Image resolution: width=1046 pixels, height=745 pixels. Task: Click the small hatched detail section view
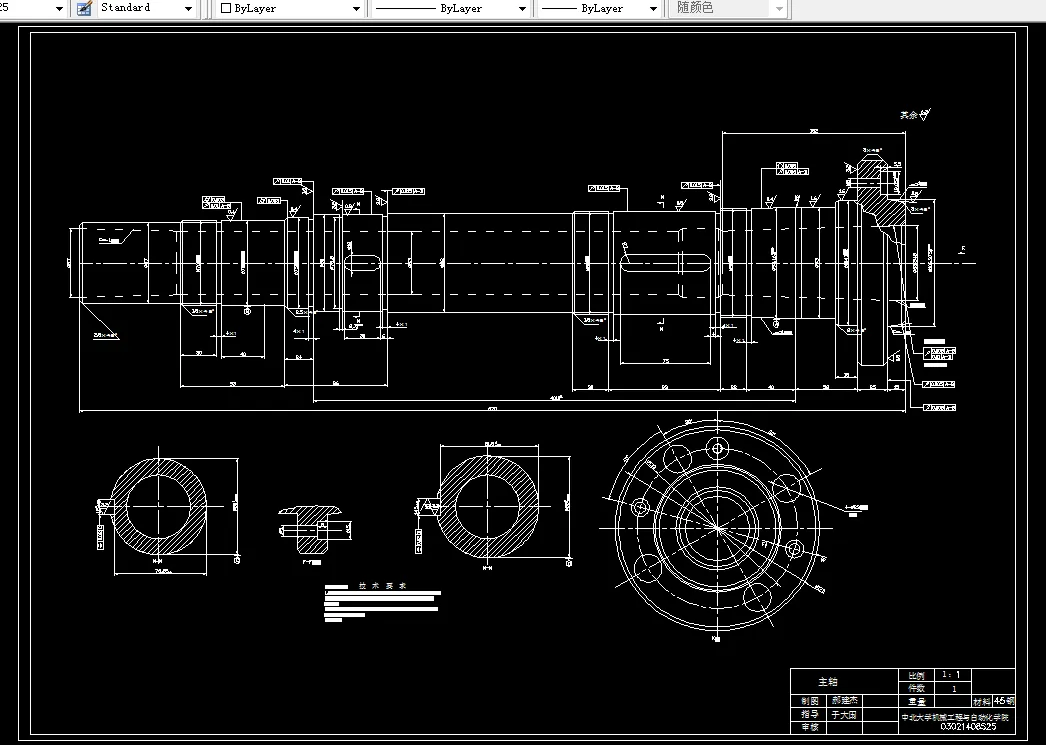(x=311, y=529)
